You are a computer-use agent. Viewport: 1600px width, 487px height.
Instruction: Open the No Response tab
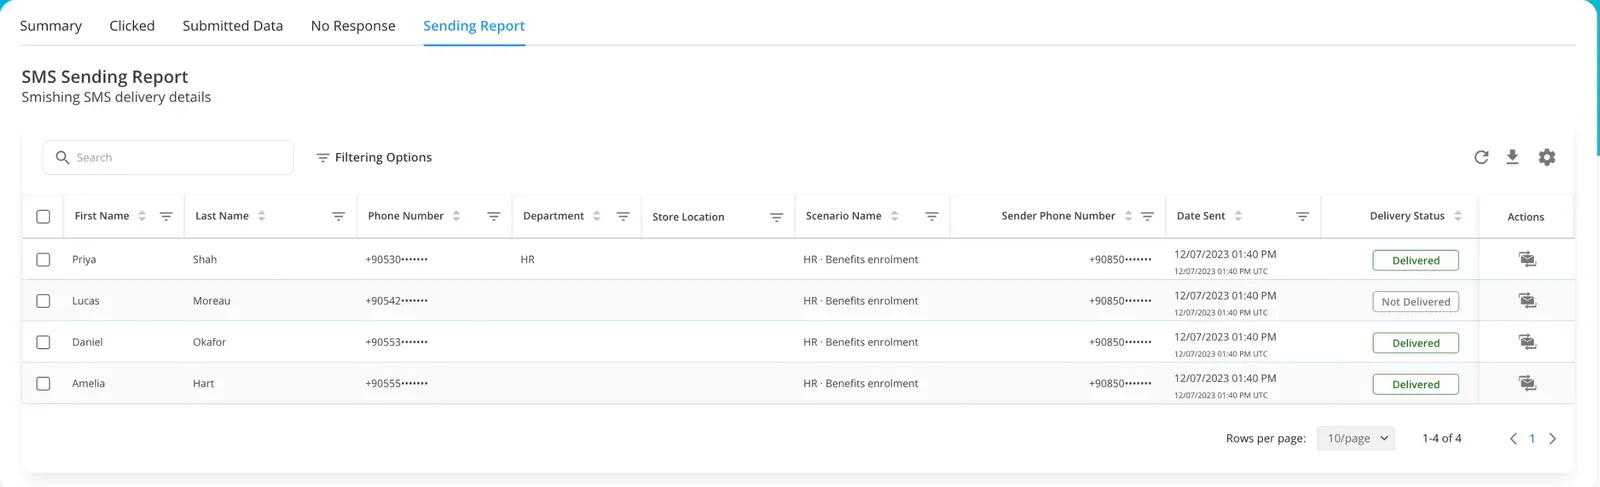(353, 26)
